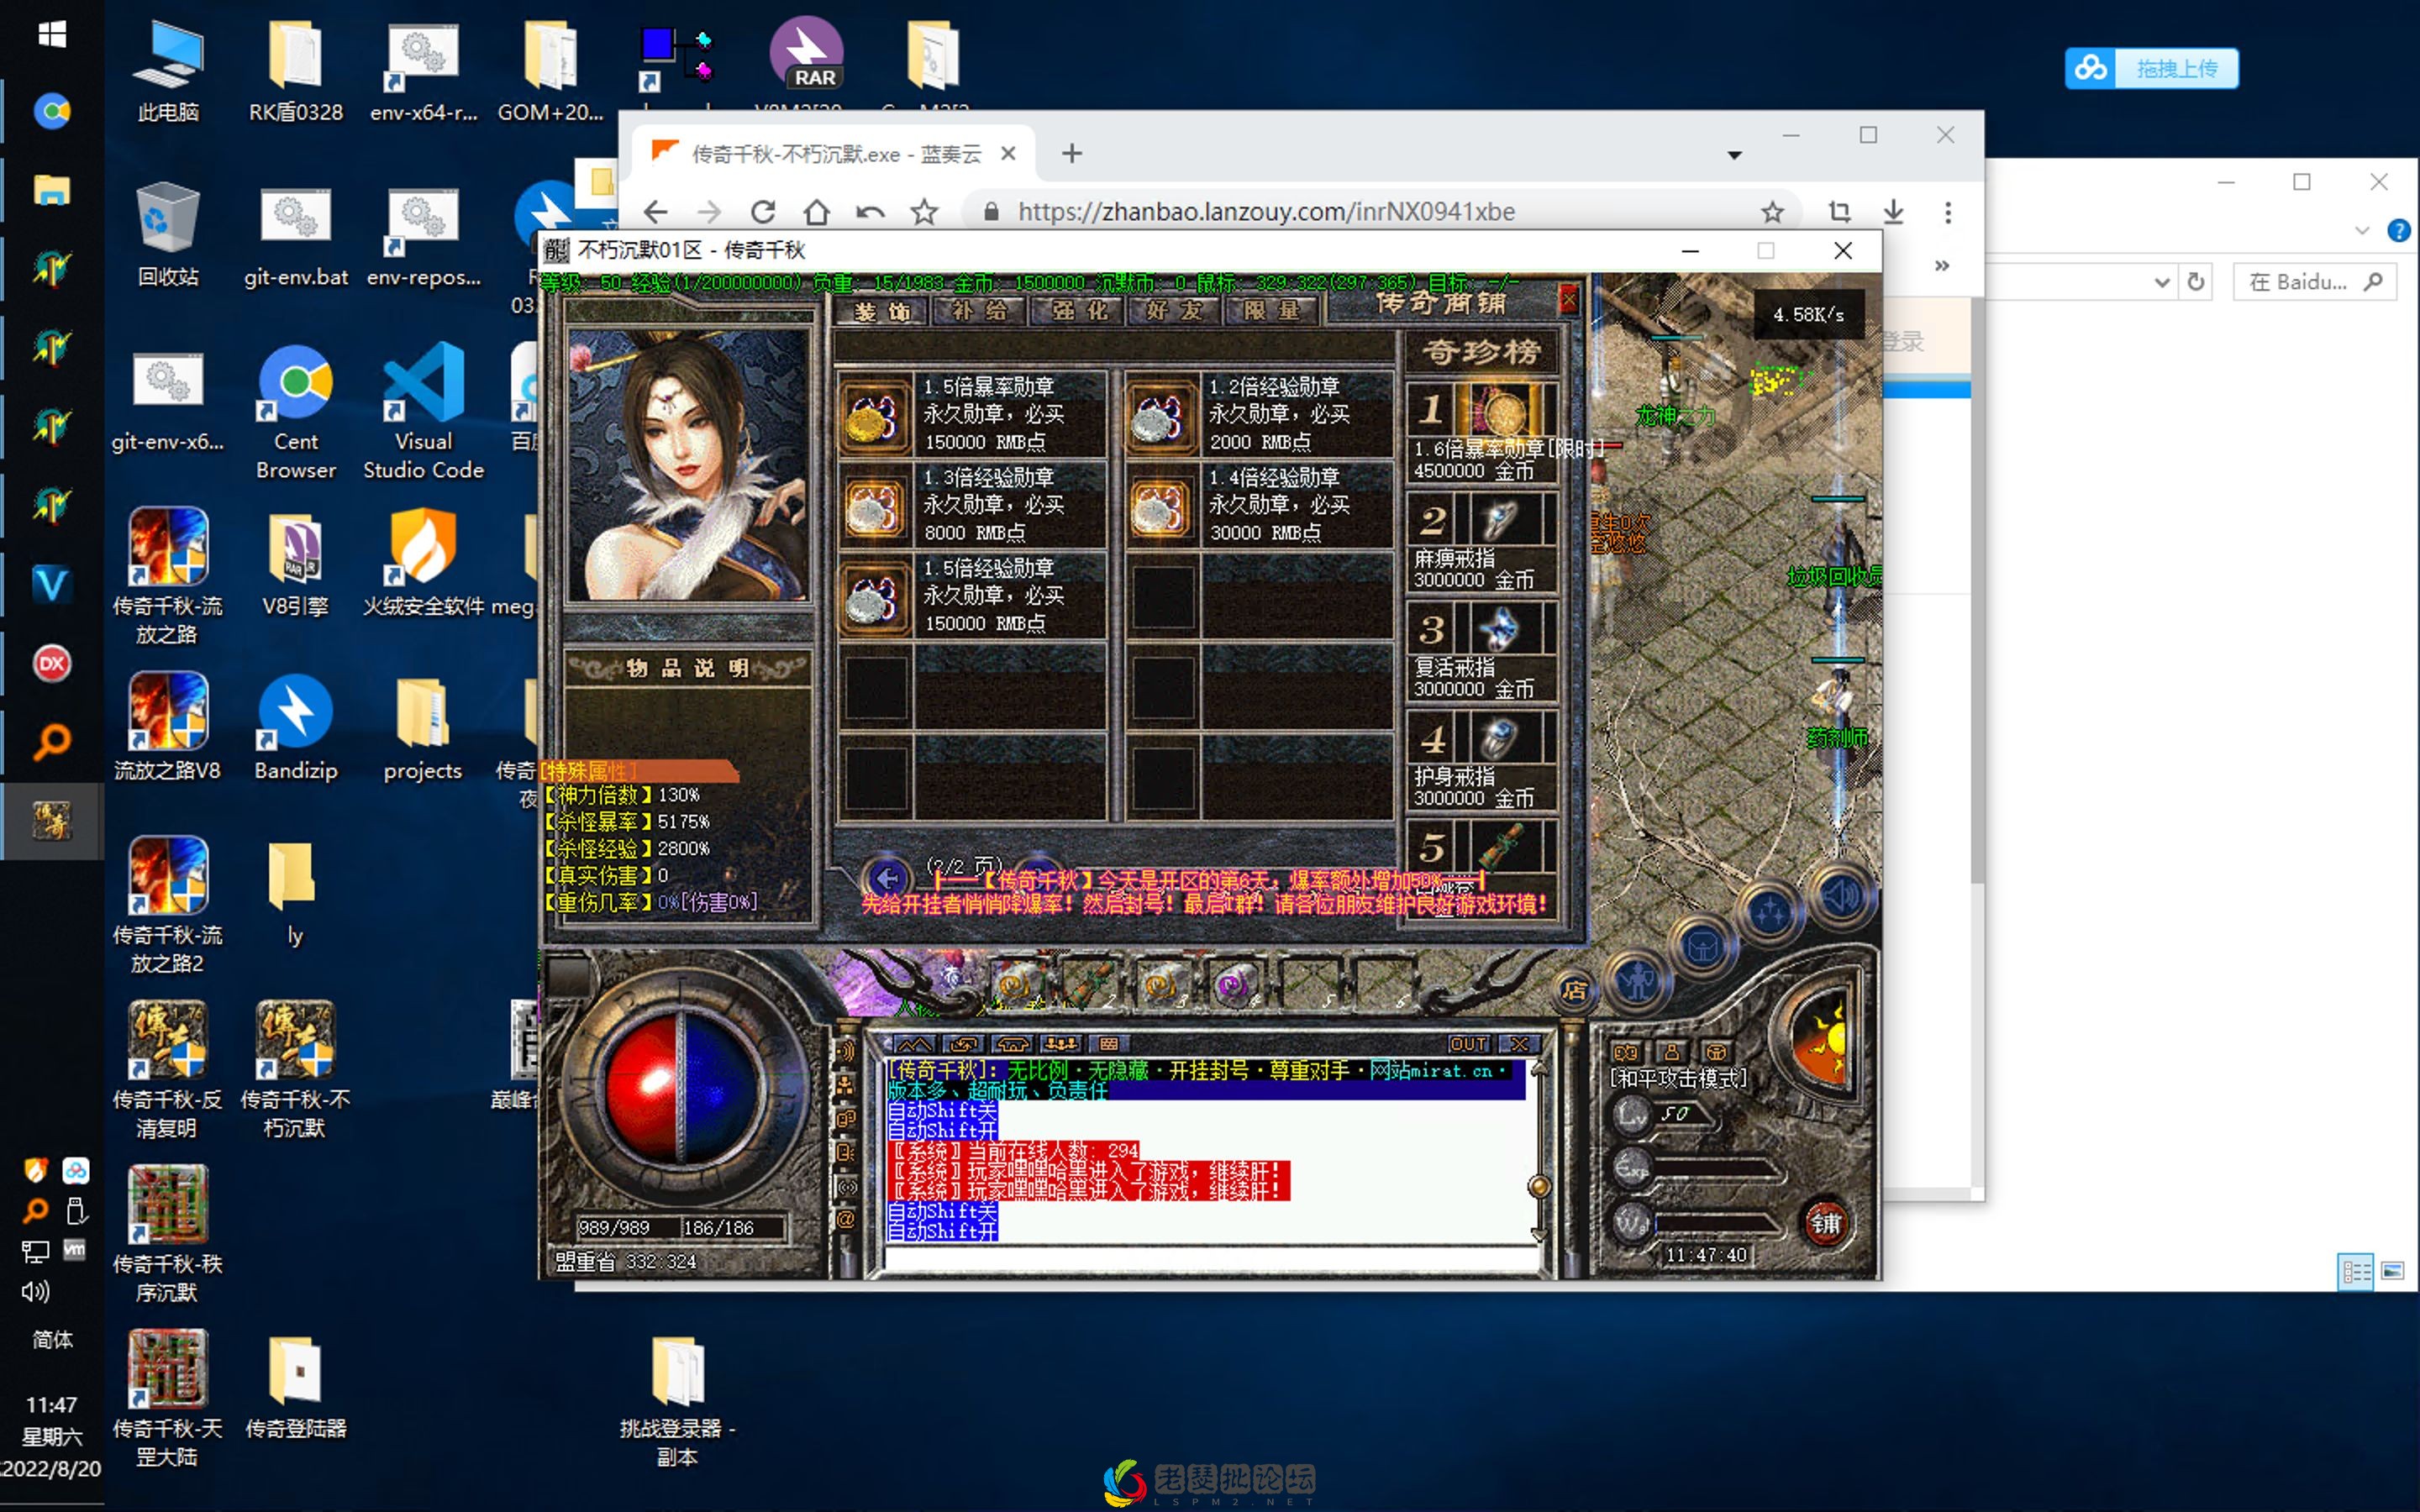The image size is (2420, 1512).
Task: Expand Explorer address history dropdown
Action: click(2161, 282)
